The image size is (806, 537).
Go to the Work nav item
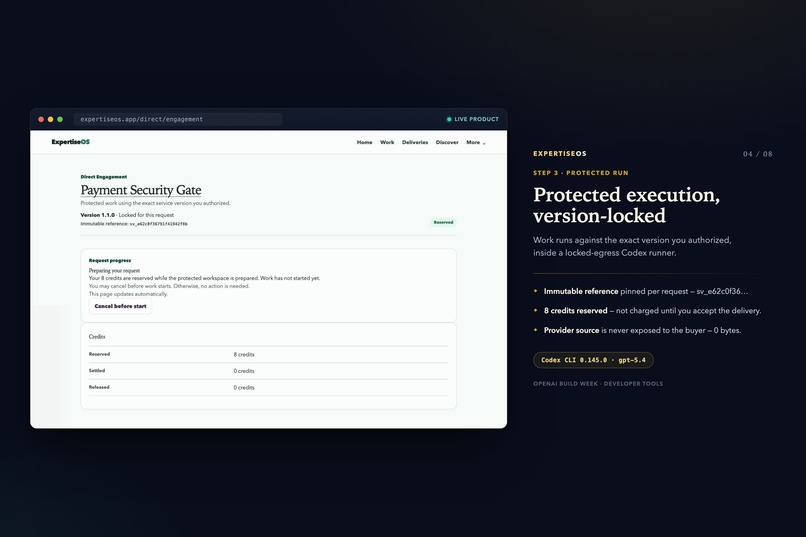(x=387, y=142)
